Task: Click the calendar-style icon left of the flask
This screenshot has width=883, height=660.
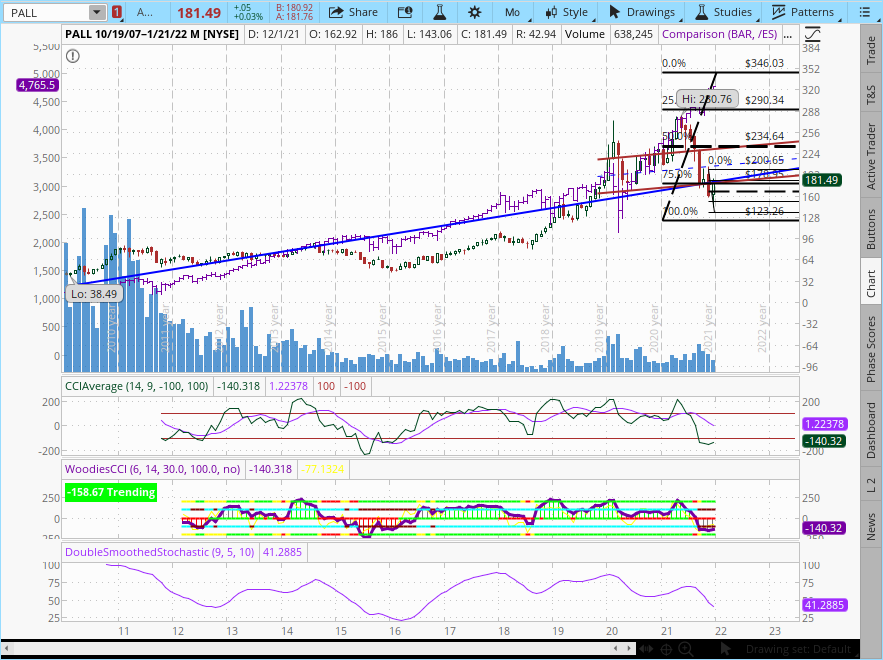Action: (405, 12)
